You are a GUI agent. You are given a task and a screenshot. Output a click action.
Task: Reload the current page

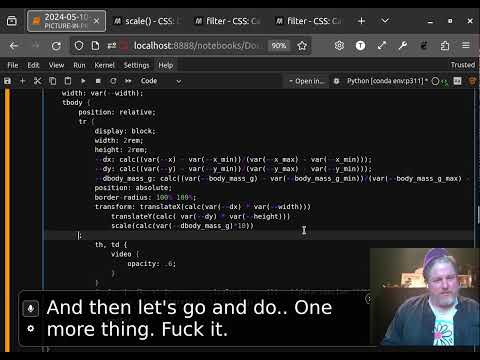point(56,46)
